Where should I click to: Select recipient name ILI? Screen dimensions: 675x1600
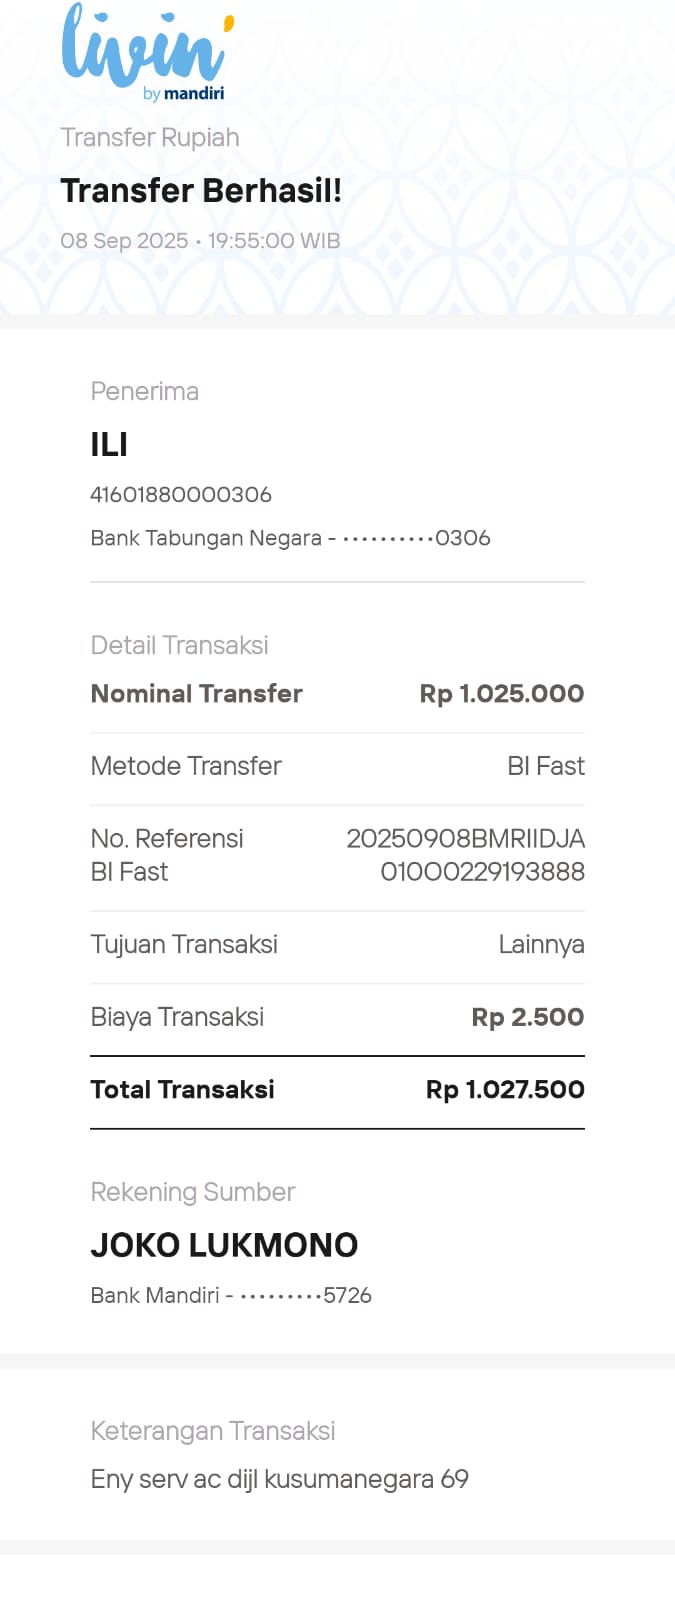coord(109,444)
